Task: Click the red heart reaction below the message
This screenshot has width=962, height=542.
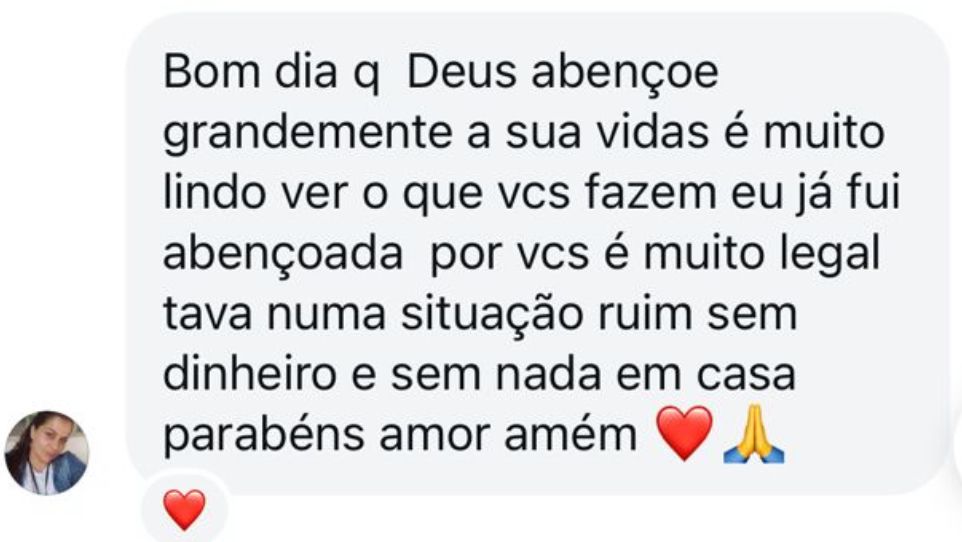Action: [185, 509]
